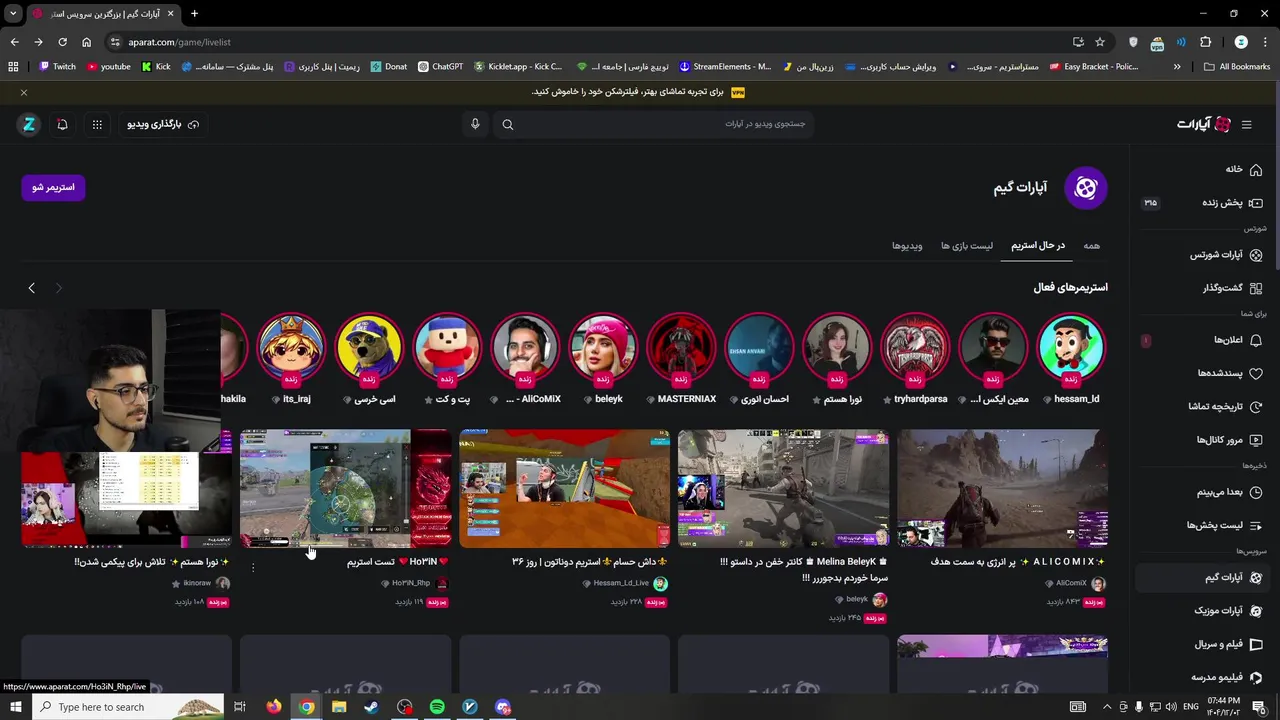
Task: Dismiss the VPN notice banner
Action: (x=24, y=92)
